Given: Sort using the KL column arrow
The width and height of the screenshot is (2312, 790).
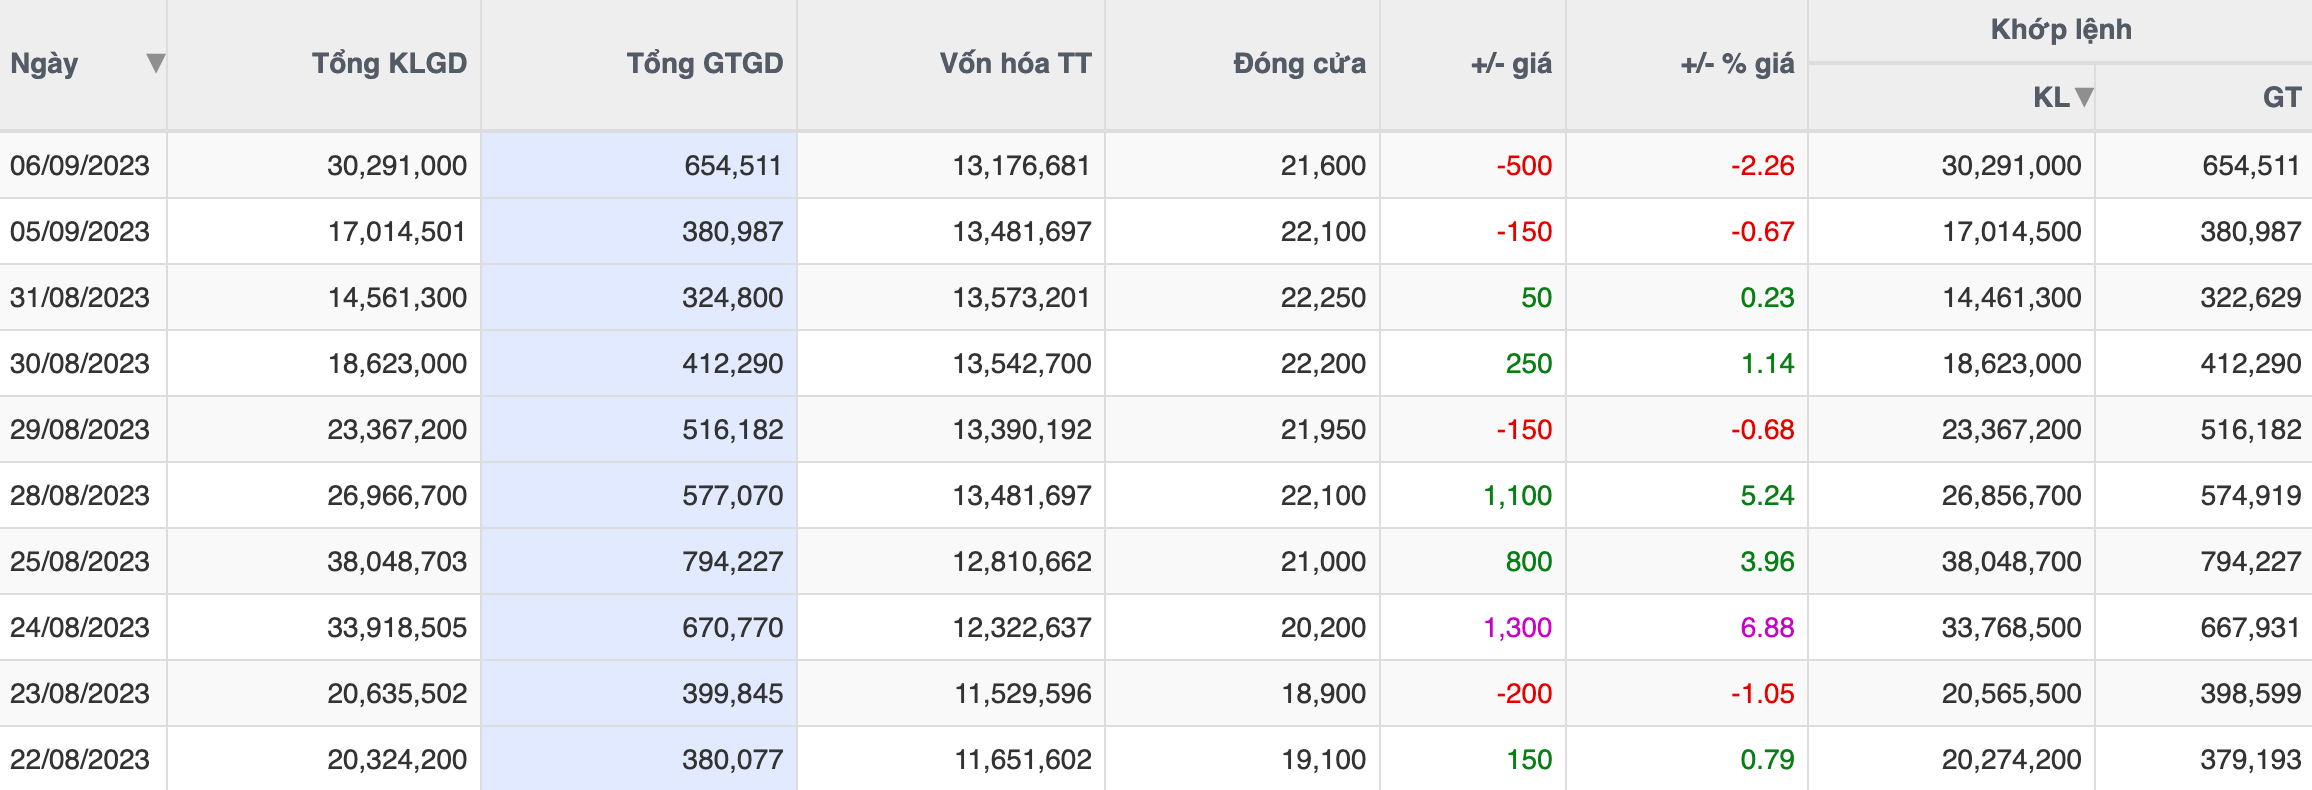Looking at the screenshot, I should click(2084, 97).
